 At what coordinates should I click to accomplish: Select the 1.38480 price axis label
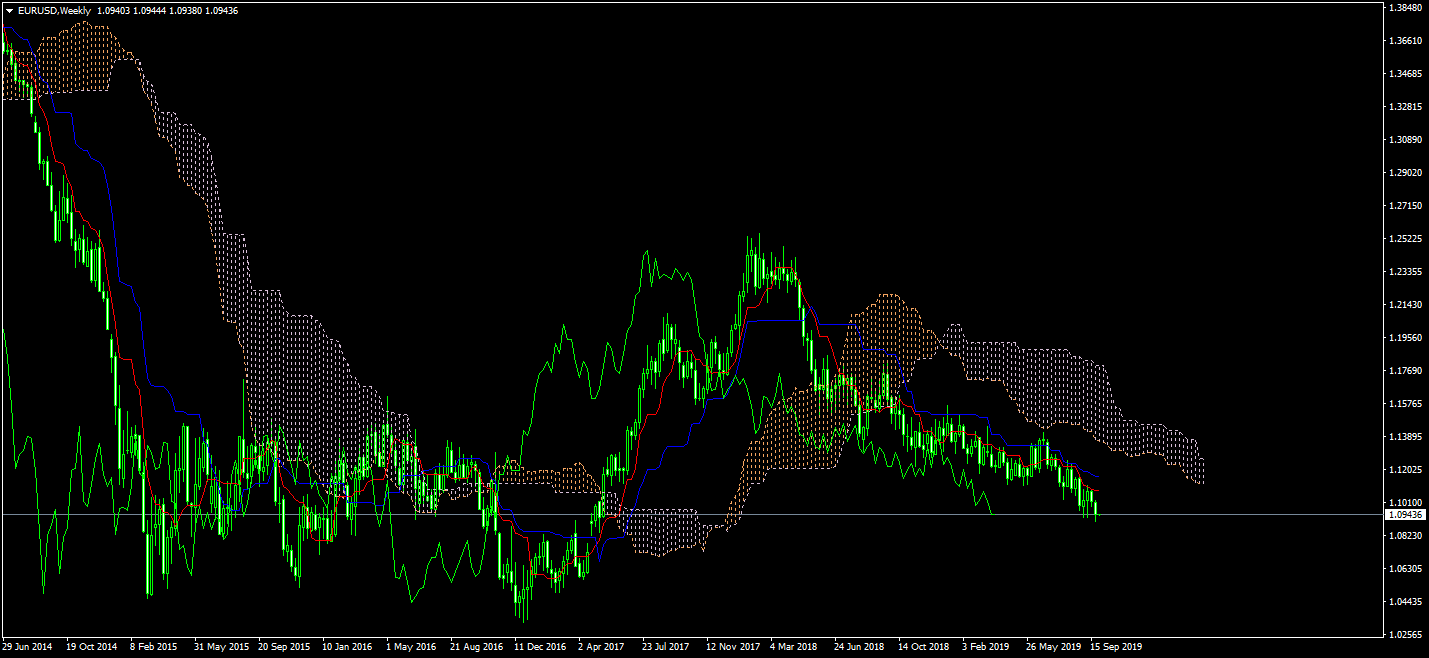[x=1404, y=8]
